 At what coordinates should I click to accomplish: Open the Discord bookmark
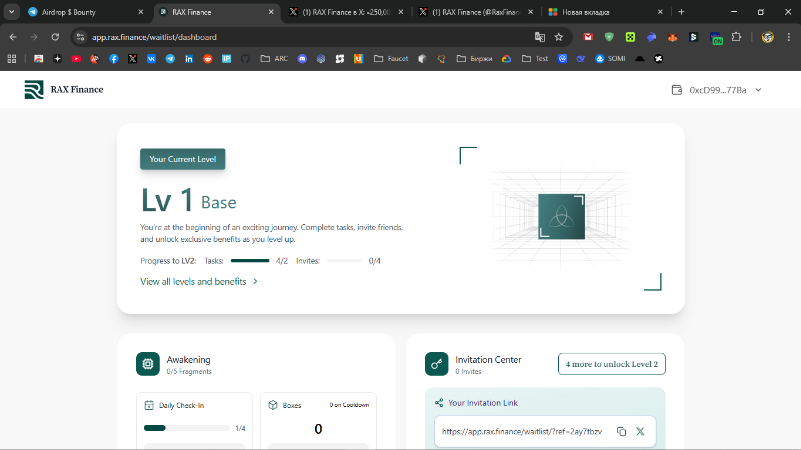click(302, 59)
